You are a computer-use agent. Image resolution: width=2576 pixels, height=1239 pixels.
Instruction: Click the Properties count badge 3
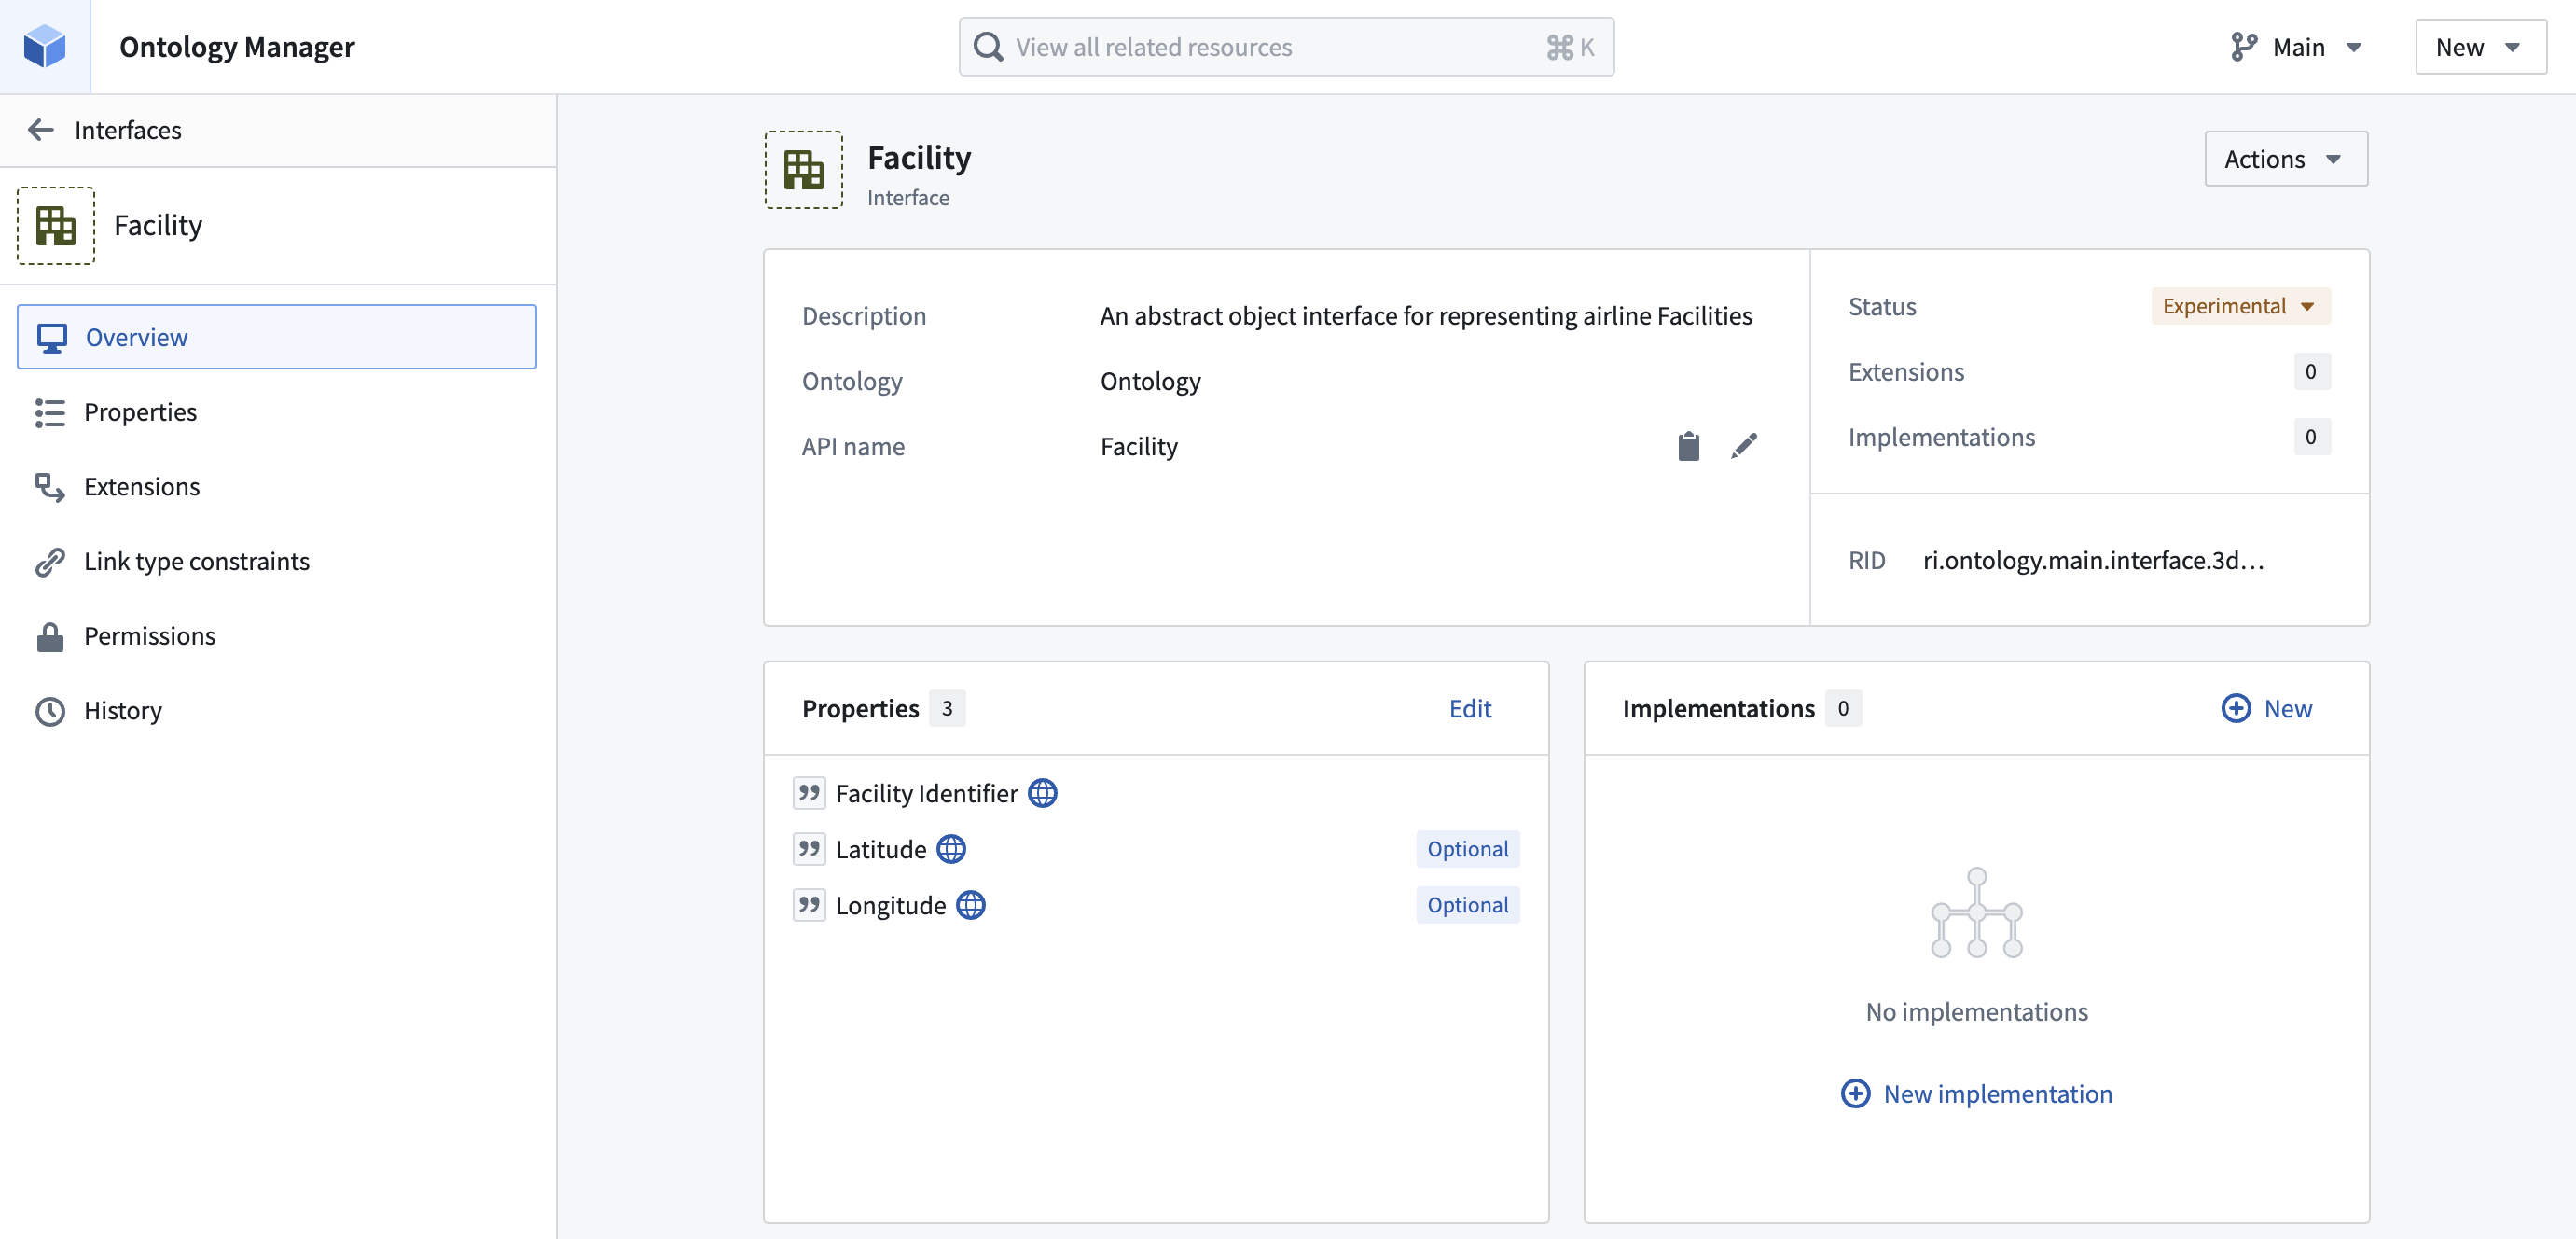[947, 709]
